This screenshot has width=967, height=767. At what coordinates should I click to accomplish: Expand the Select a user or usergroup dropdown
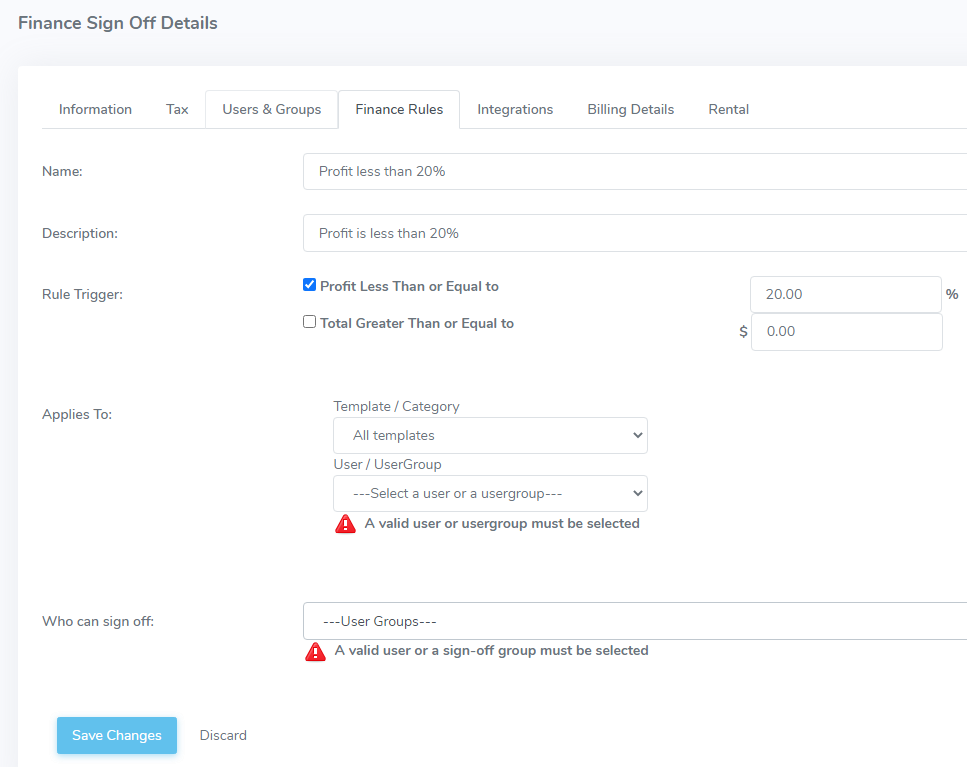coord(490,493)
